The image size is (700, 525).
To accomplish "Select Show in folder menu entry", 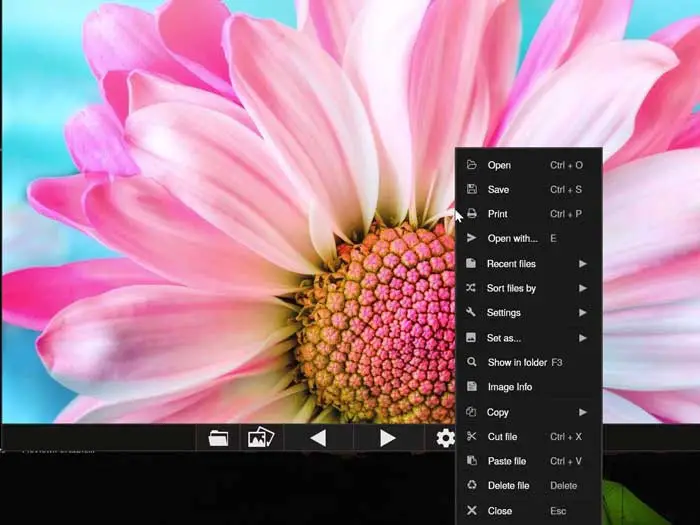I will pyautogui.click(x=529, y=362).
